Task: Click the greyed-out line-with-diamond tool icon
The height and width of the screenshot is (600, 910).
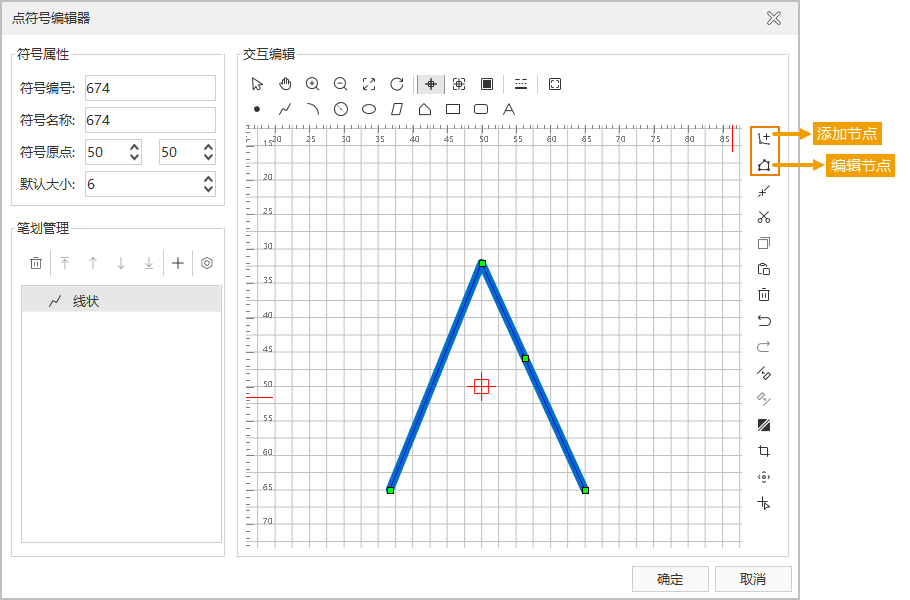Action: coord(764,399)
